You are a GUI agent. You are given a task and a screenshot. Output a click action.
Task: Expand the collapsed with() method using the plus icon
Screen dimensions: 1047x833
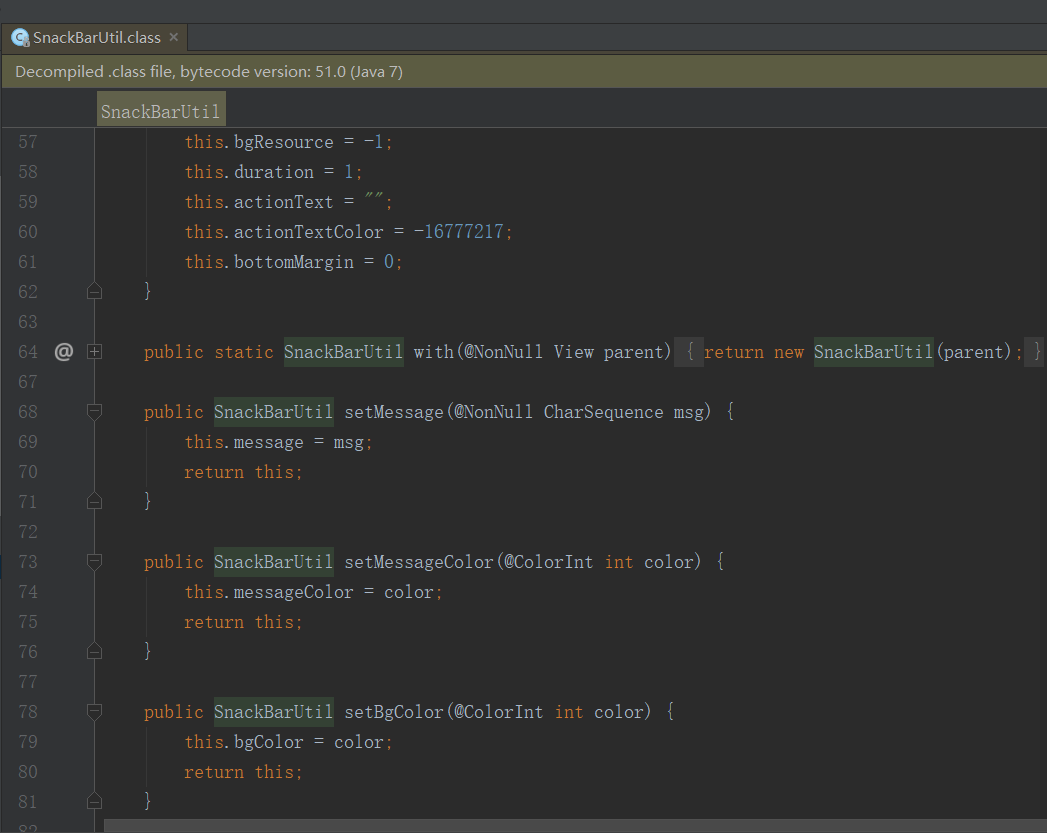coord(94,351)
